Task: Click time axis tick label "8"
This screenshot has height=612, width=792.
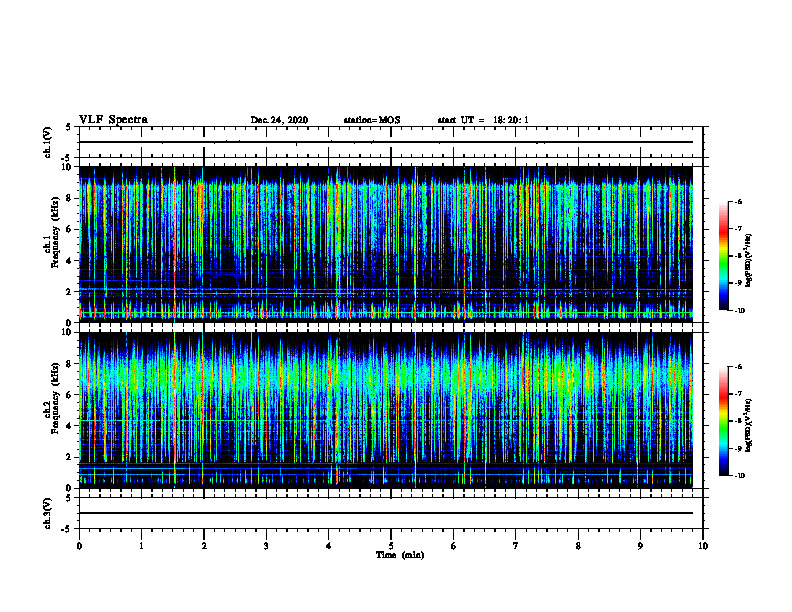Action: pyautogui.click(x=578, y=546)
